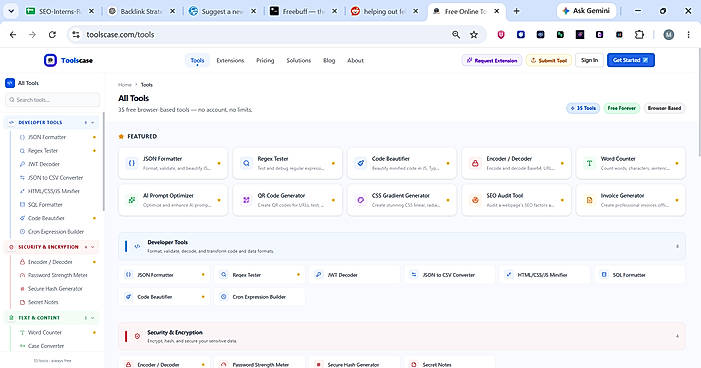Image resolution: width=701 pixels, height=368 pixels.
Task: Open a new browser tab with plus icon
Action: coord(516,11)
